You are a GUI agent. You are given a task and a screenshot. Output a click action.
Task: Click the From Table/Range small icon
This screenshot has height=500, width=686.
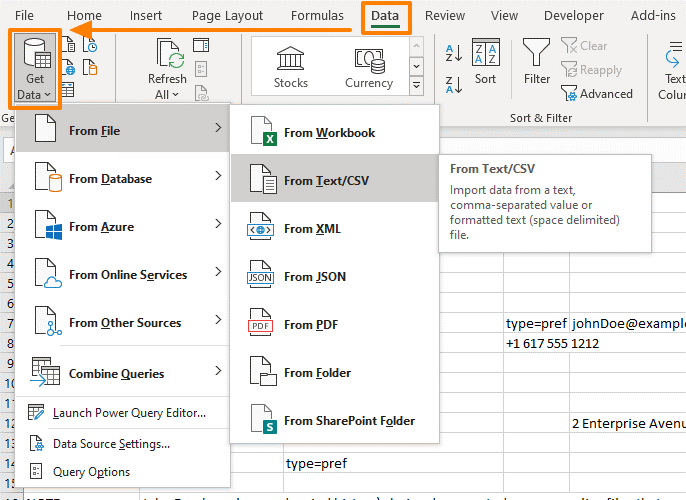click(x=68, y=89)
